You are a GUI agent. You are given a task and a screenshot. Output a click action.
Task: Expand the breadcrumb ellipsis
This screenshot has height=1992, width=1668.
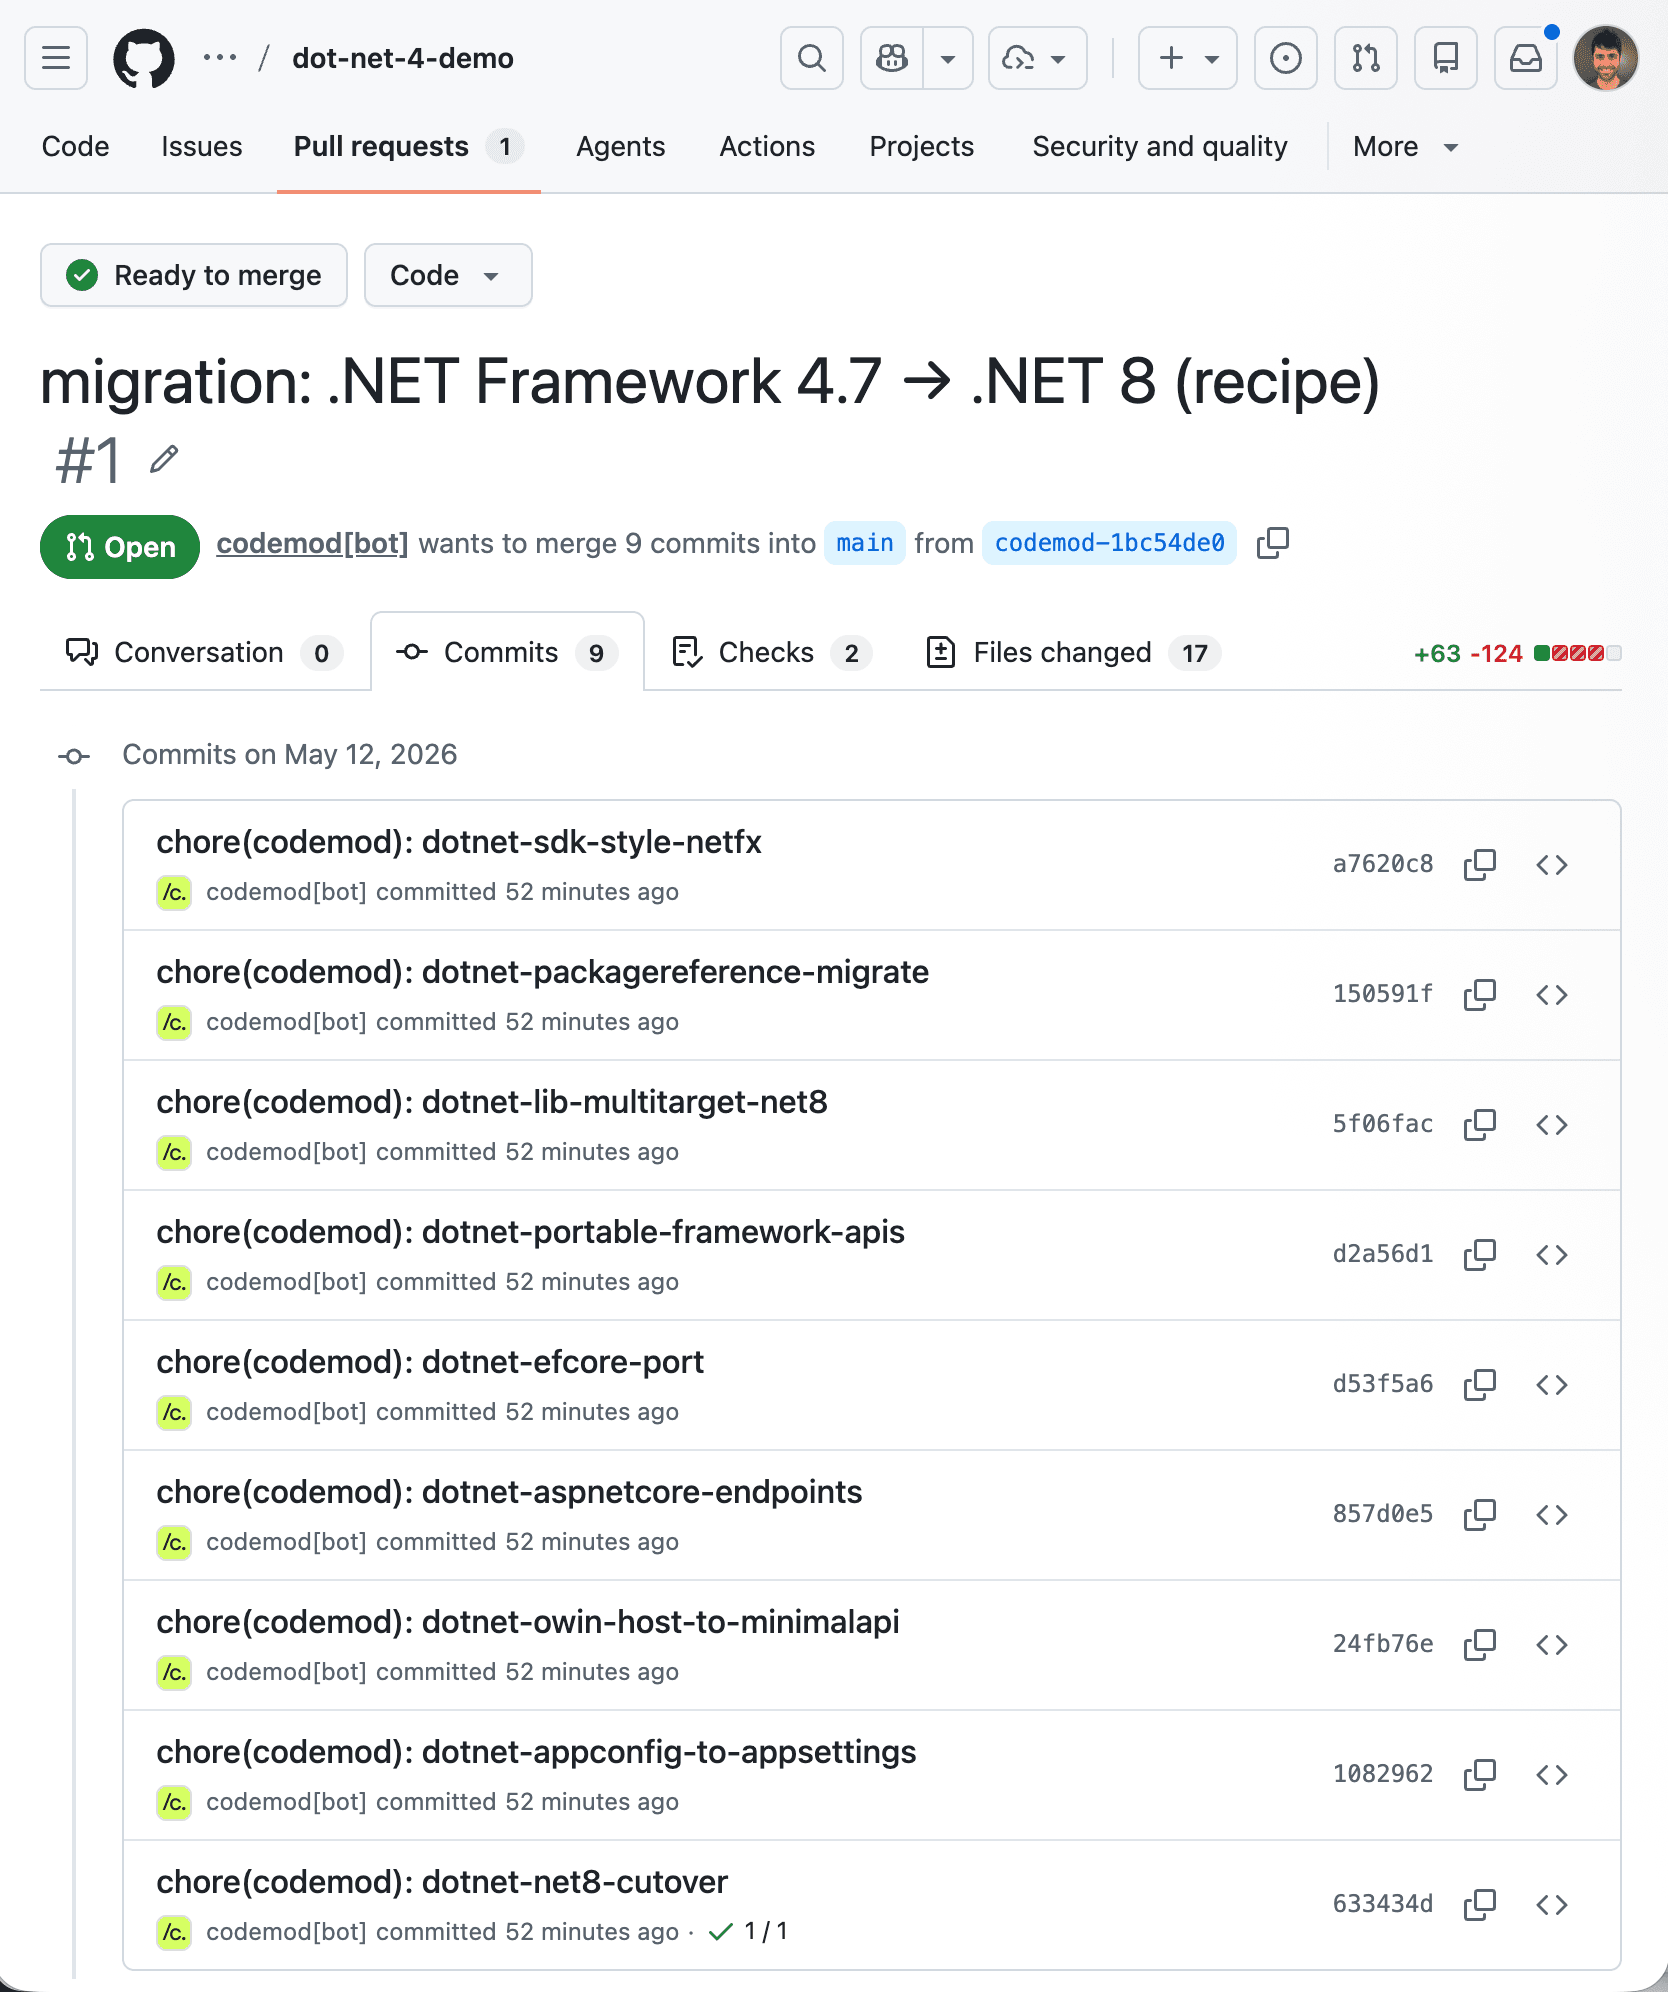click(x=220, y=58)
